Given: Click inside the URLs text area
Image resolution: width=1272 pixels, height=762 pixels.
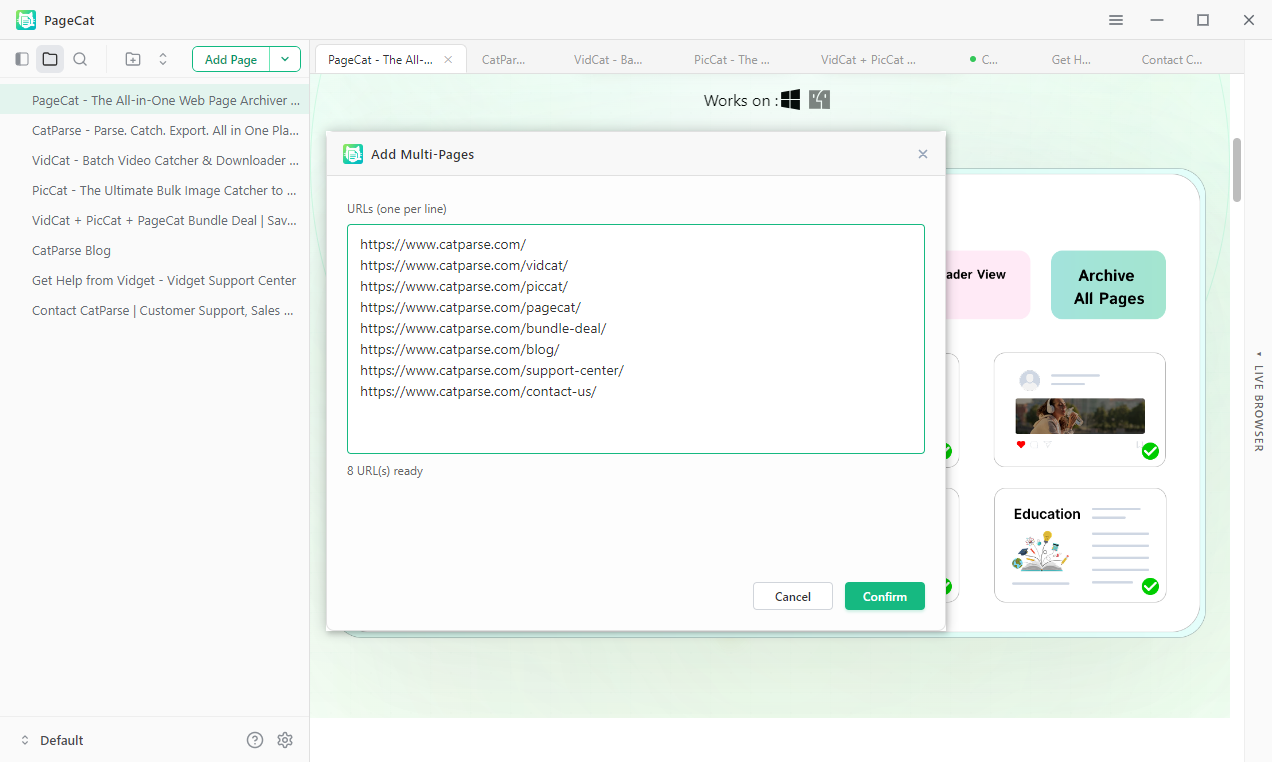Looking at the screenshot, I should 636,339.
